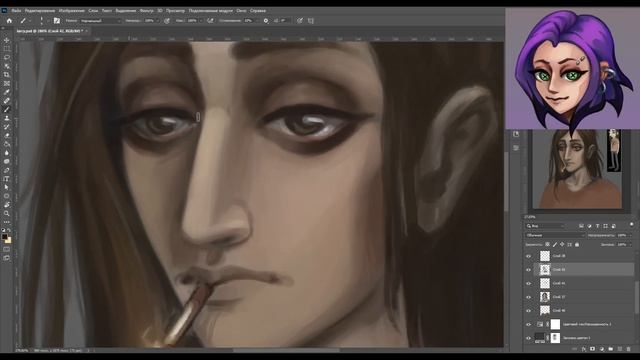Select the Eraser tool
The image size is (640, 360).
click(x=7, y=135)
